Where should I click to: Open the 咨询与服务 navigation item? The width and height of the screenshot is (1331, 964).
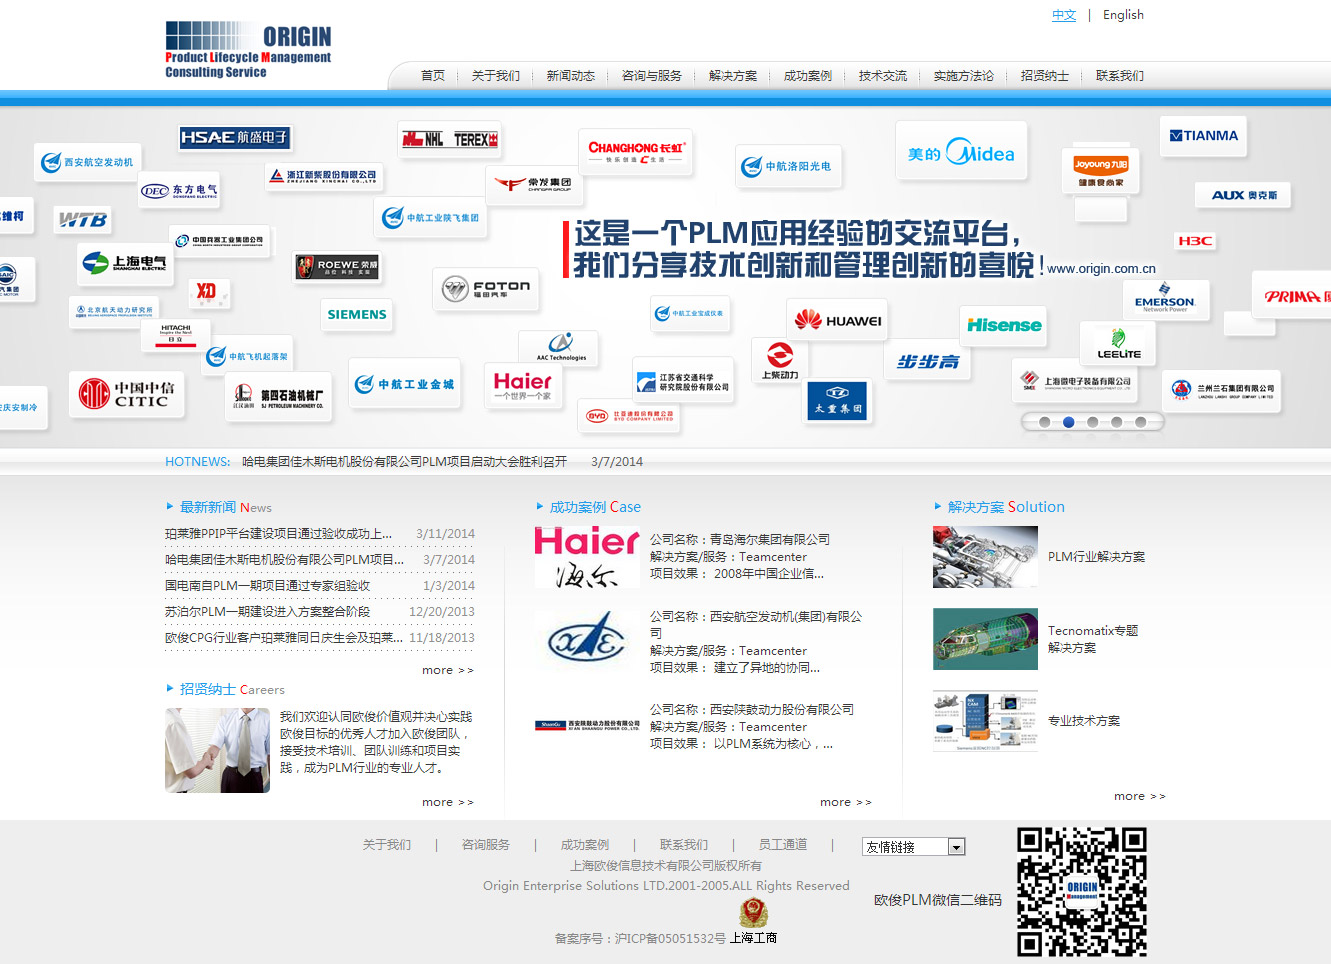652,76
